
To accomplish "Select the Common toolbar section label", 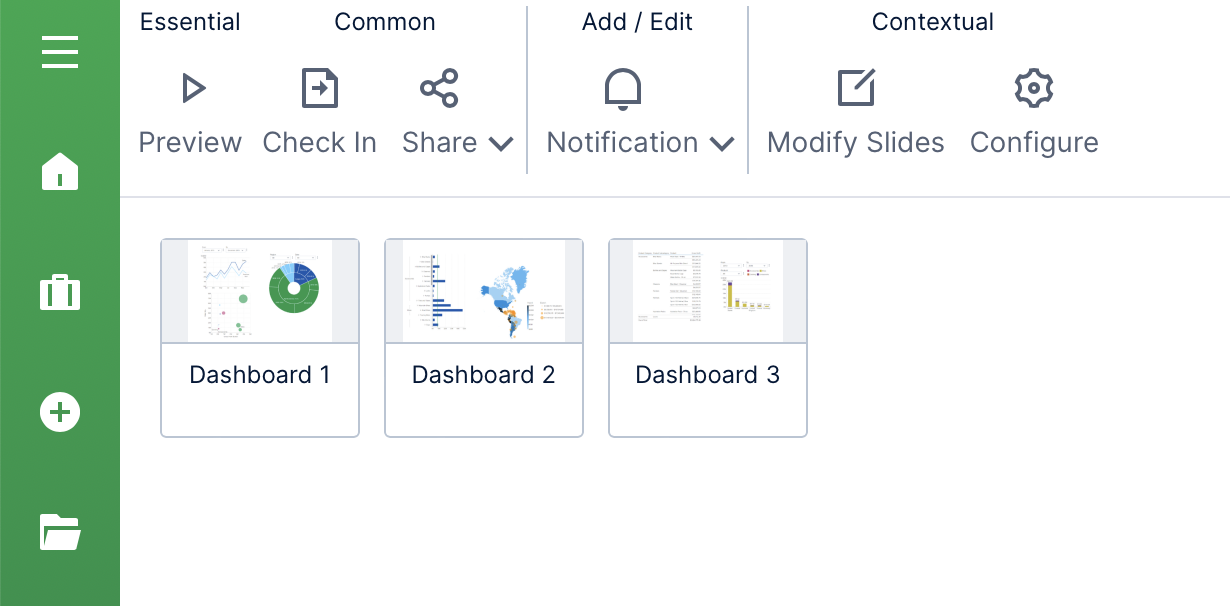I will 385,23.
